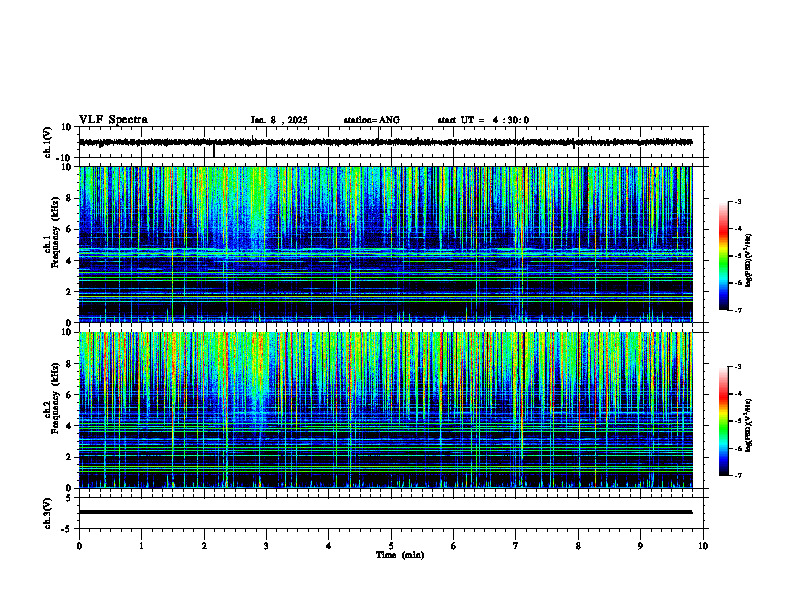Click the time axis tick label "3"
This screenshot has height=612, width=792.
[x=266, y=546]
